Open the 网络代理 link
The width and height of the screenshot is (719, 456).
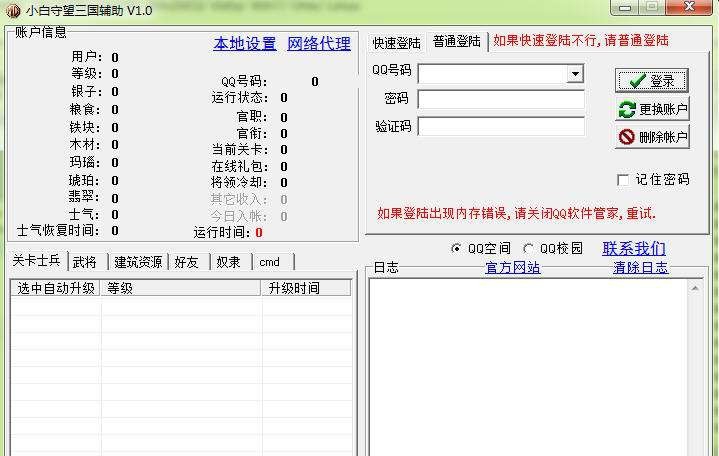[319, 44]
